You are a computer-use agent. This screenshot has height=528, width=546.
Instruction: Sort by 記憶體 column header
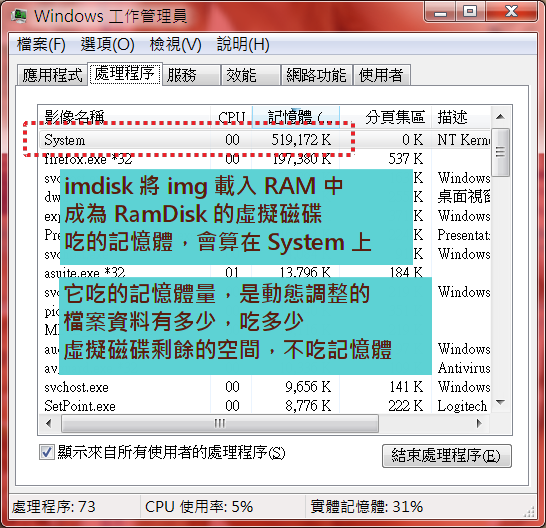pyautogui.click(x=296, y=117)
